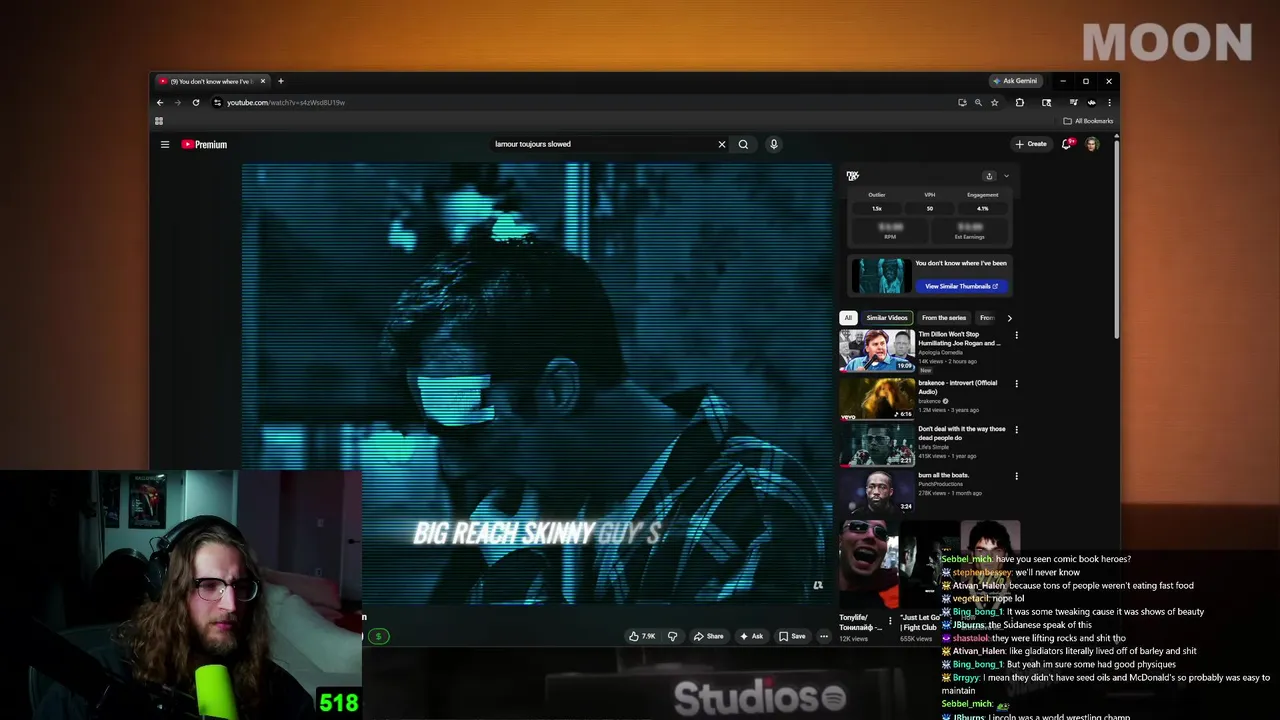Open 'brakence - introvert (Official Audio)' title
Viewport: 1280px width, 720px height.
click(x=957, y=387)
